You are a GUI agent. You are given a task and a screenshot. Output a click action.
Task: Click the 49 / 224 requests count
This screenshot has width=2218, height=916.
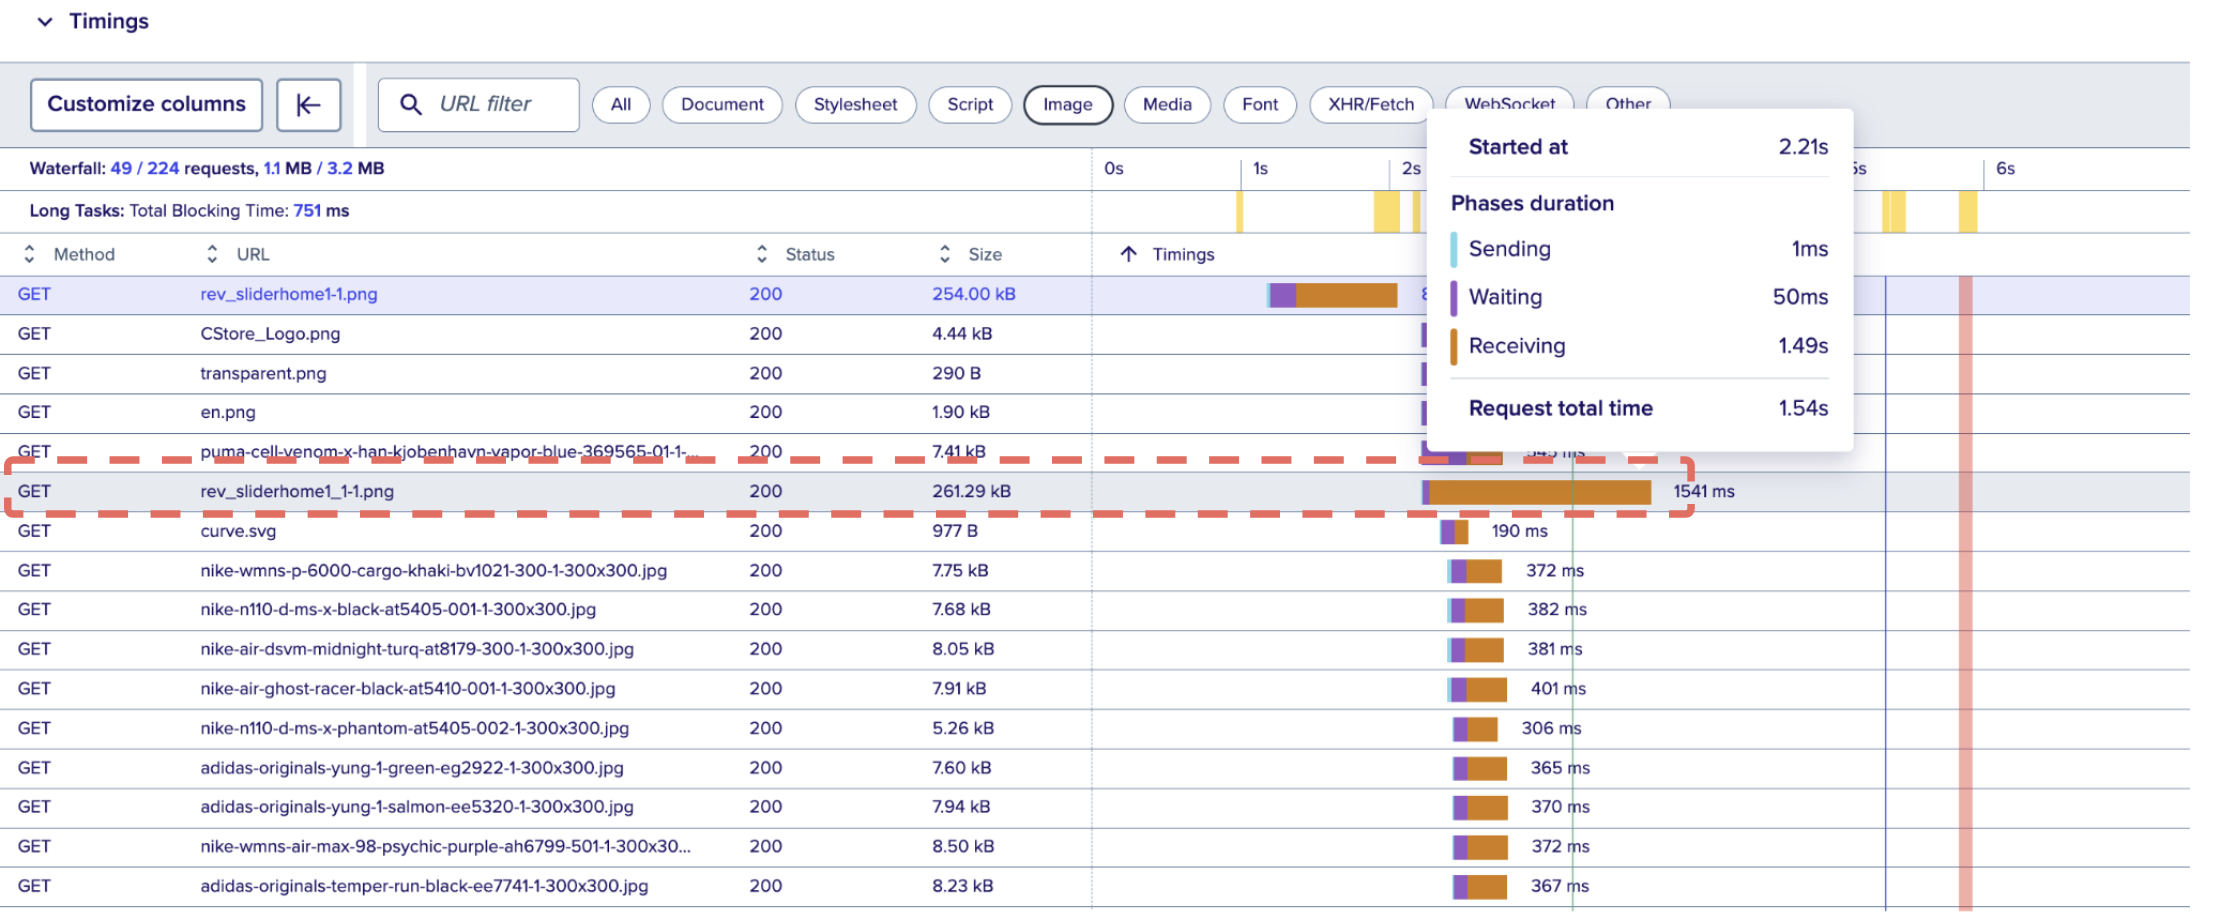click(x=145, y=168)
